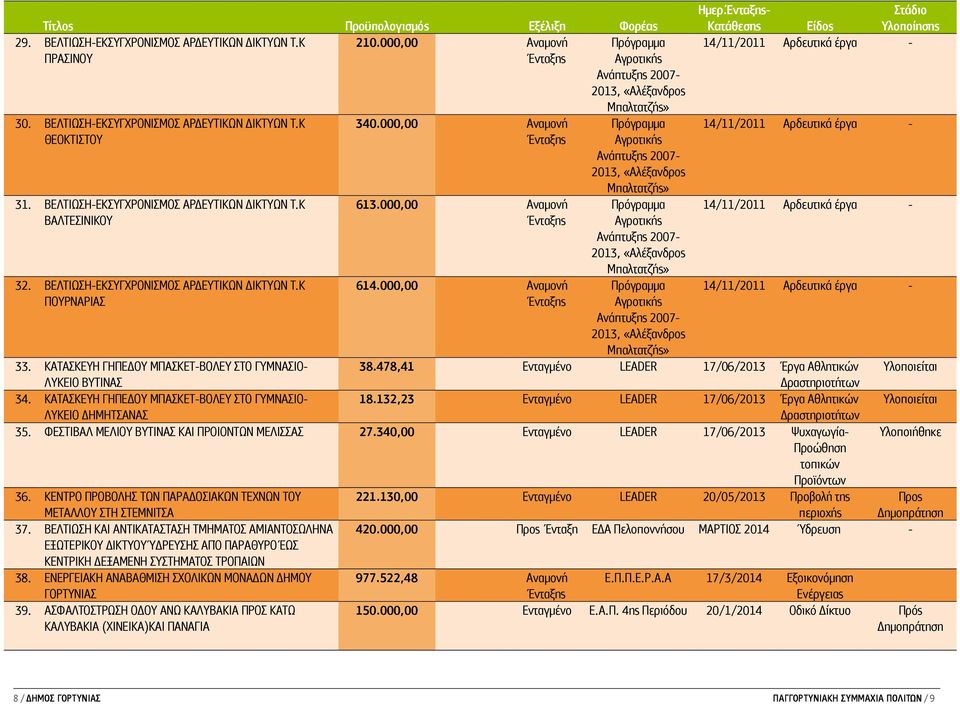Click the 'Προϋπολογισμός' column header
960x704 pixels.
tap(387, 26)
